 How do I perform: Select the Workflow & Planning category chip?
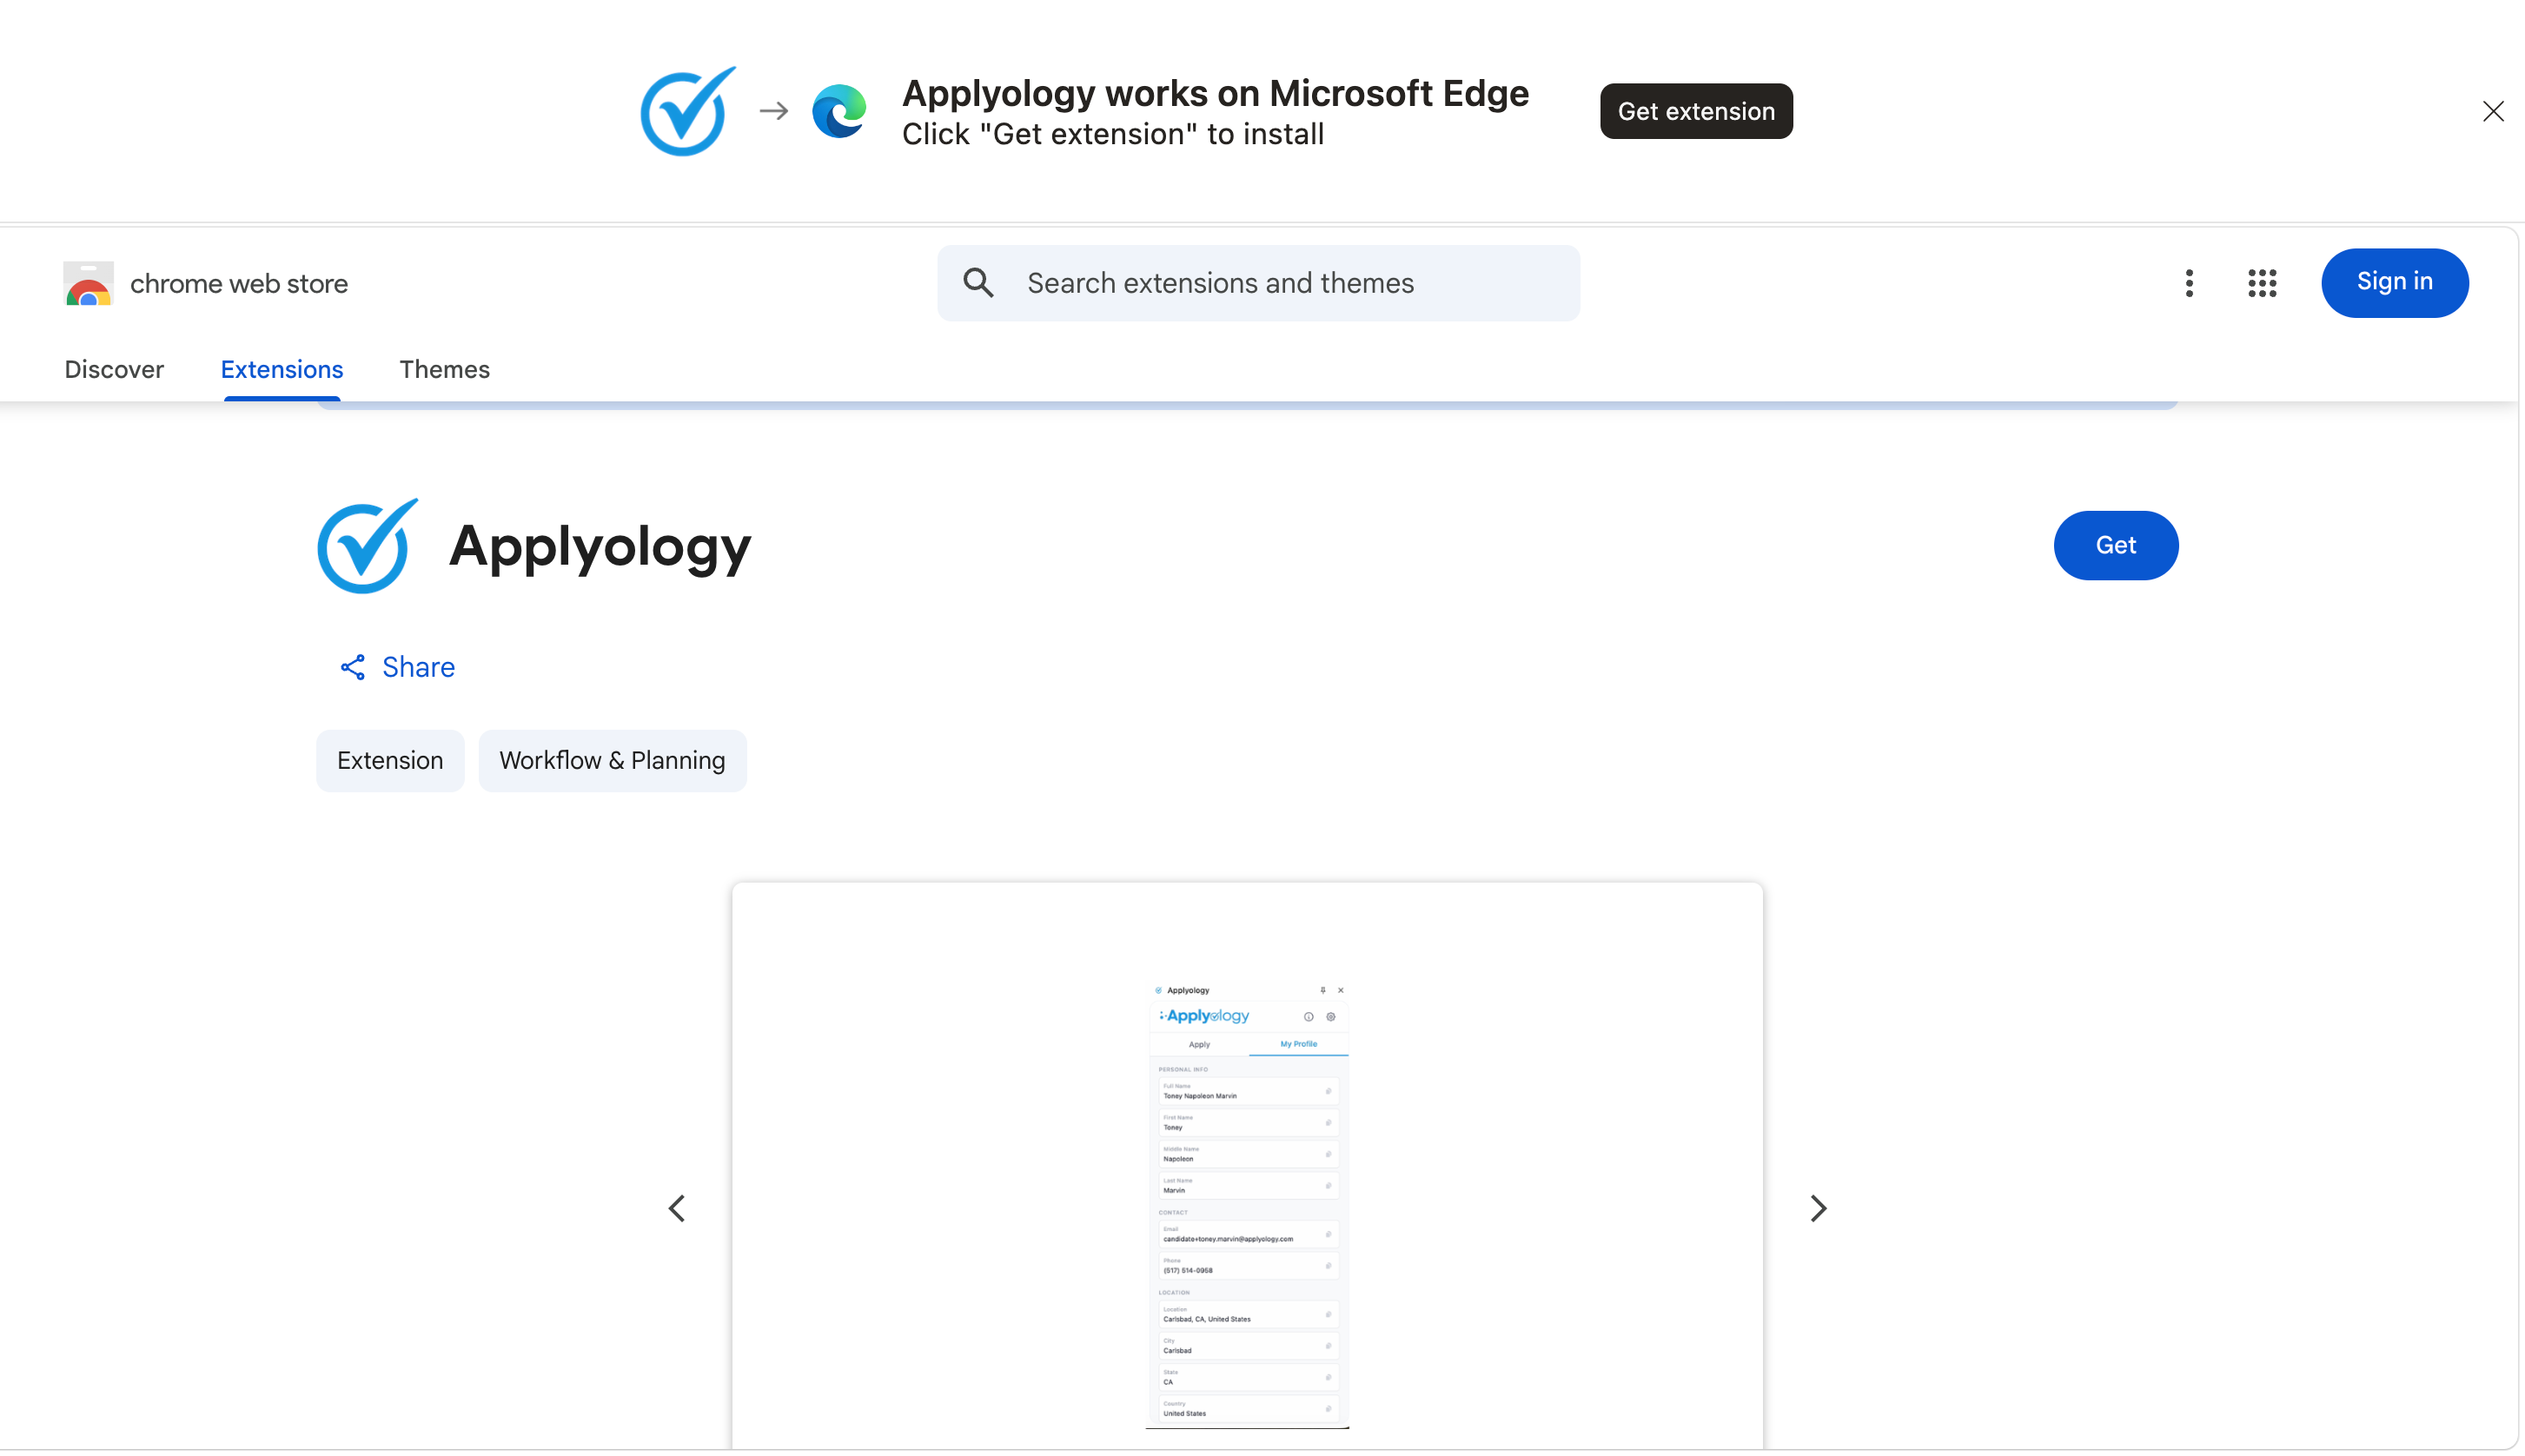[612, 760]
